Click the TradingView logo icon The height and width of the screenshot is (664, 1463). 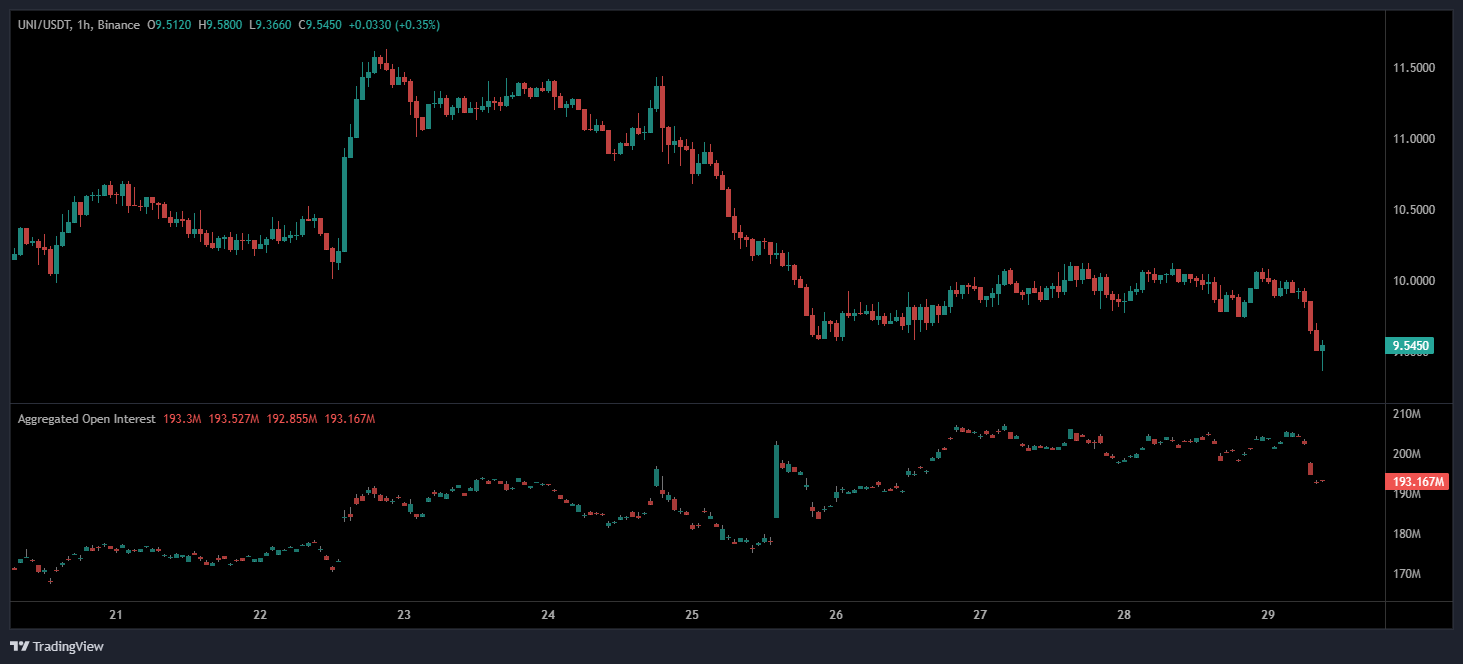(x=20, y=646)
